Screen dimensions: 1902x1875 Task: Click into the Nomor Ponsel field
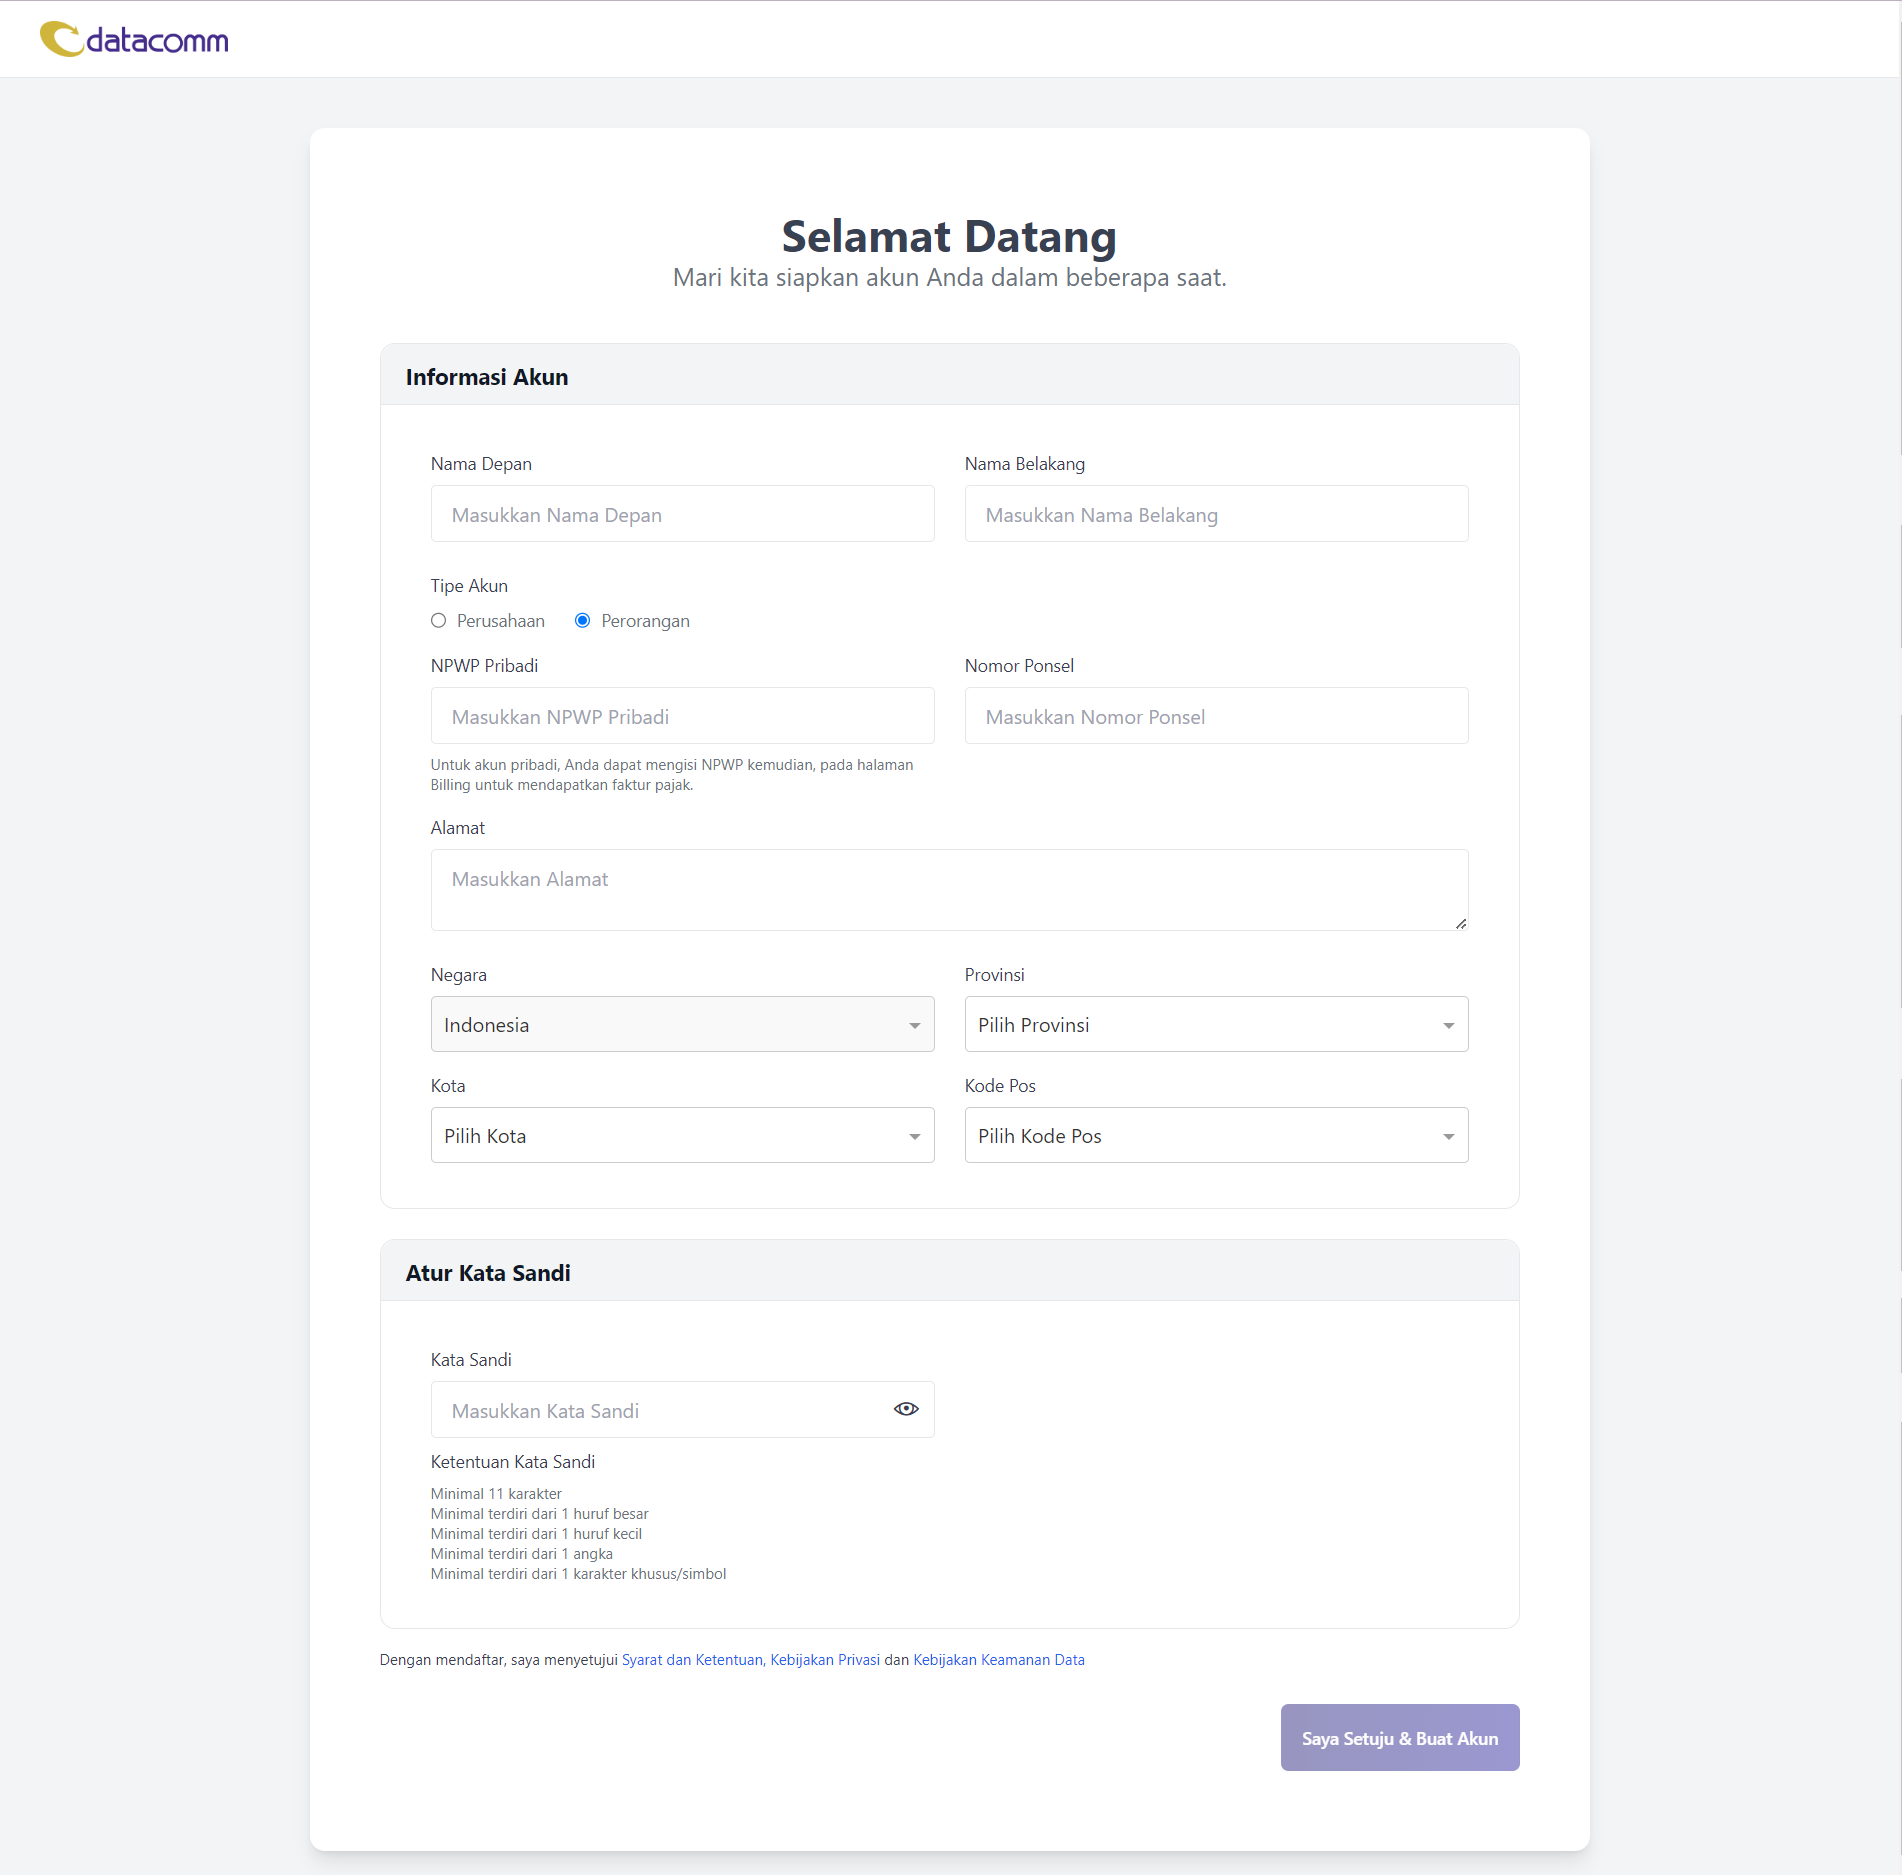click(1215, 716)
